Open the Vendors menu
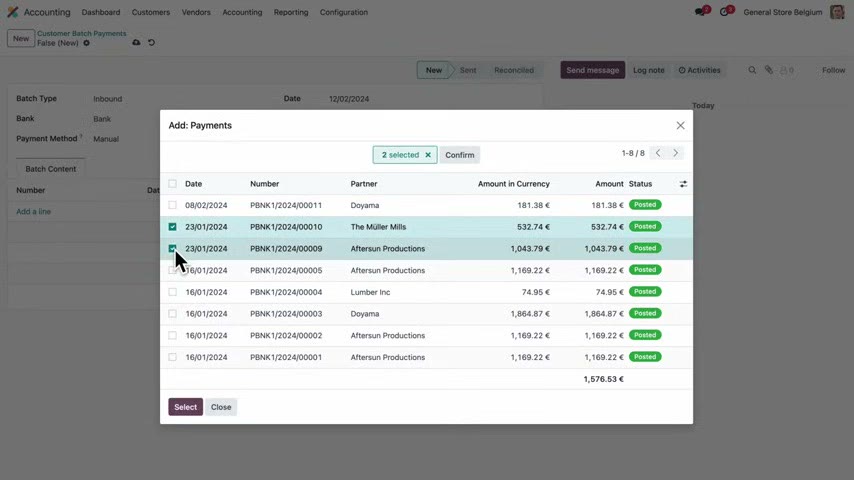This screenshot has width=854, height=480. [196, 12]
